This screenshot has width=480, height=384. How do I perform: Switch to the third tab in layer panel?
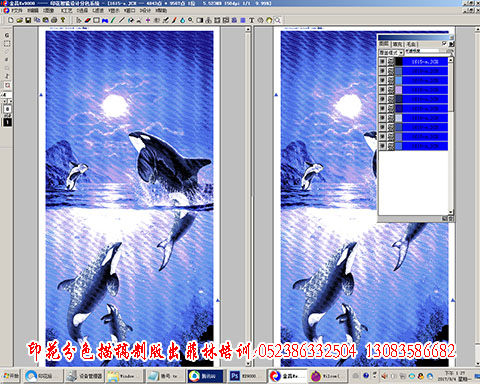click(x=411, y=44)
